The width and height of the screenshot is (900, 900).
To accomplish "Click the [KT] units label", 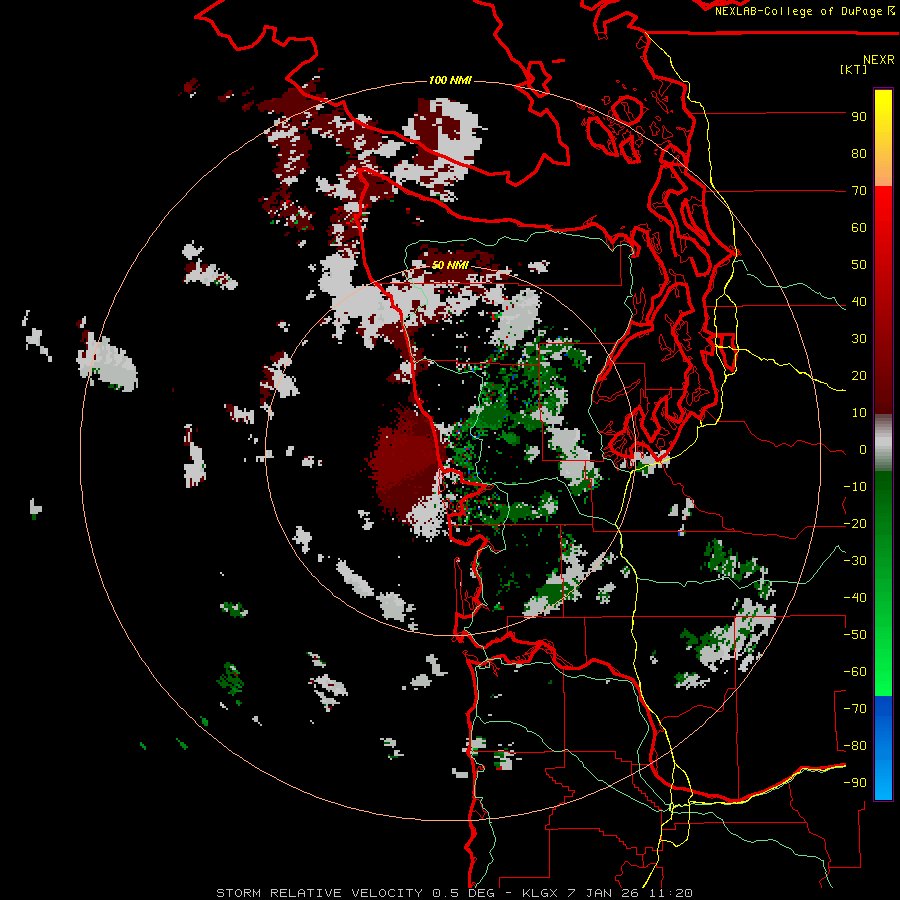I will tap(853, 69).
